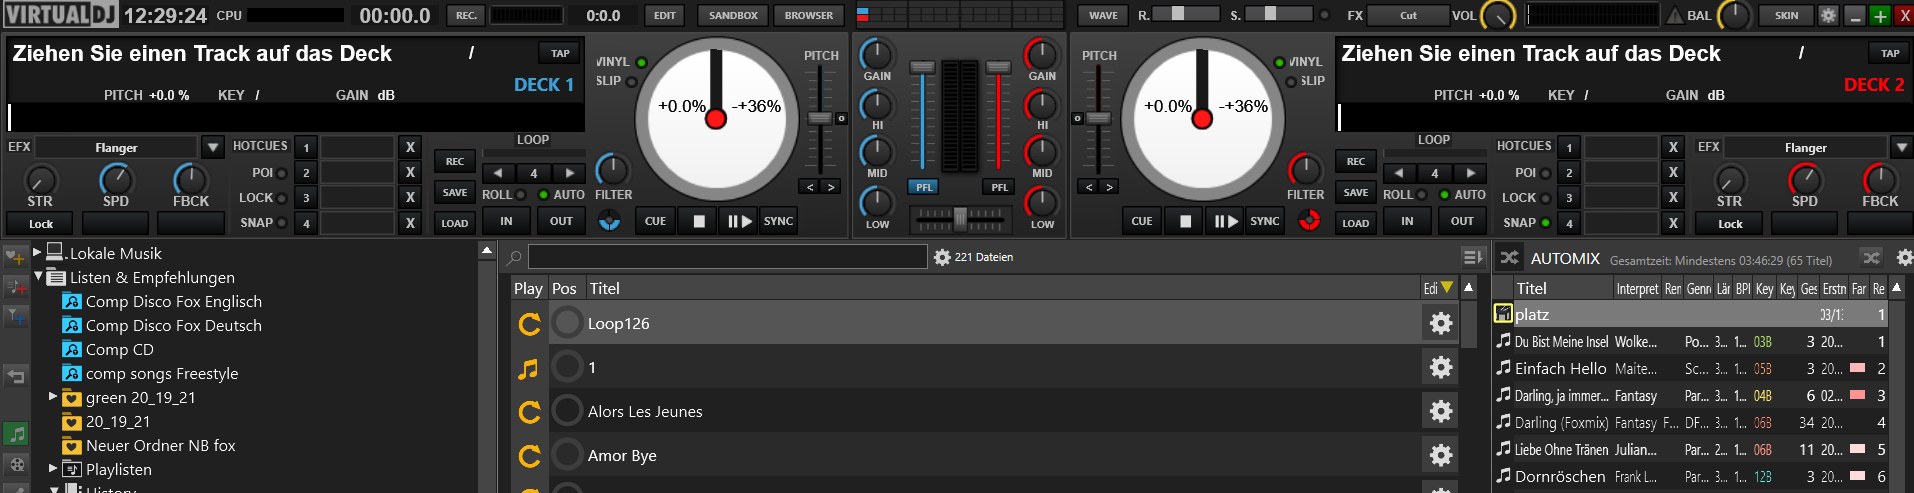Viewport: 1914px width, 493px height.
Task: Click Deck 2 SYNC button
Action: [x=1265, y=221]
